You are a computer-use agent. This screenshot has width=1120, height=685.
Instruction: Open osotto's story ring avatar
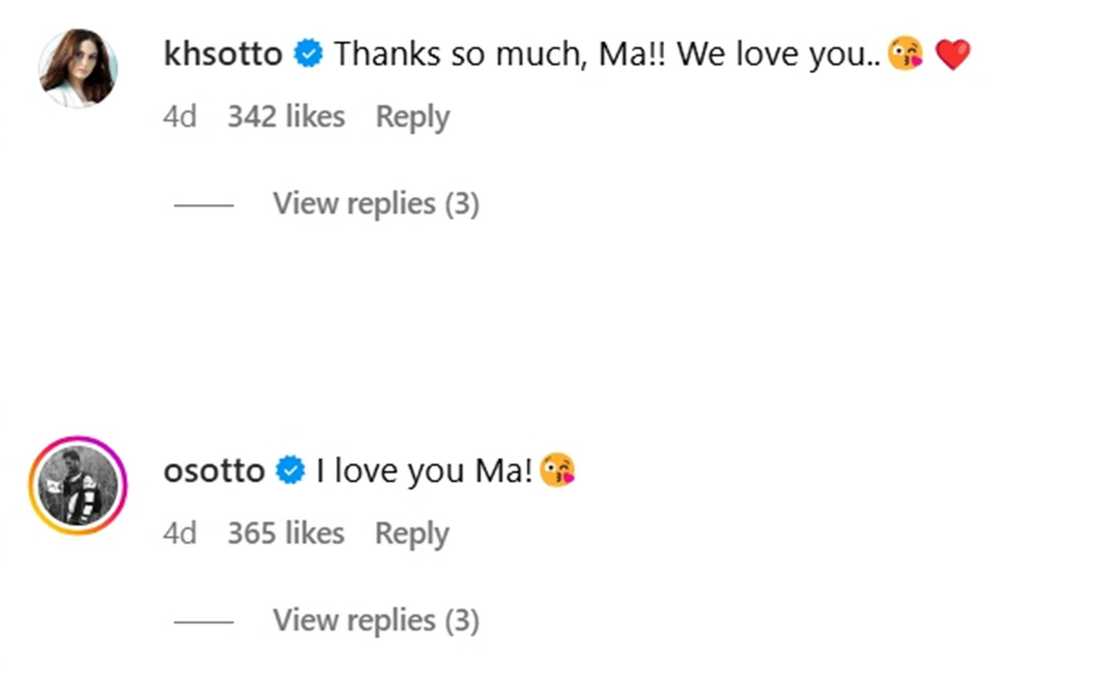point(78,486)
